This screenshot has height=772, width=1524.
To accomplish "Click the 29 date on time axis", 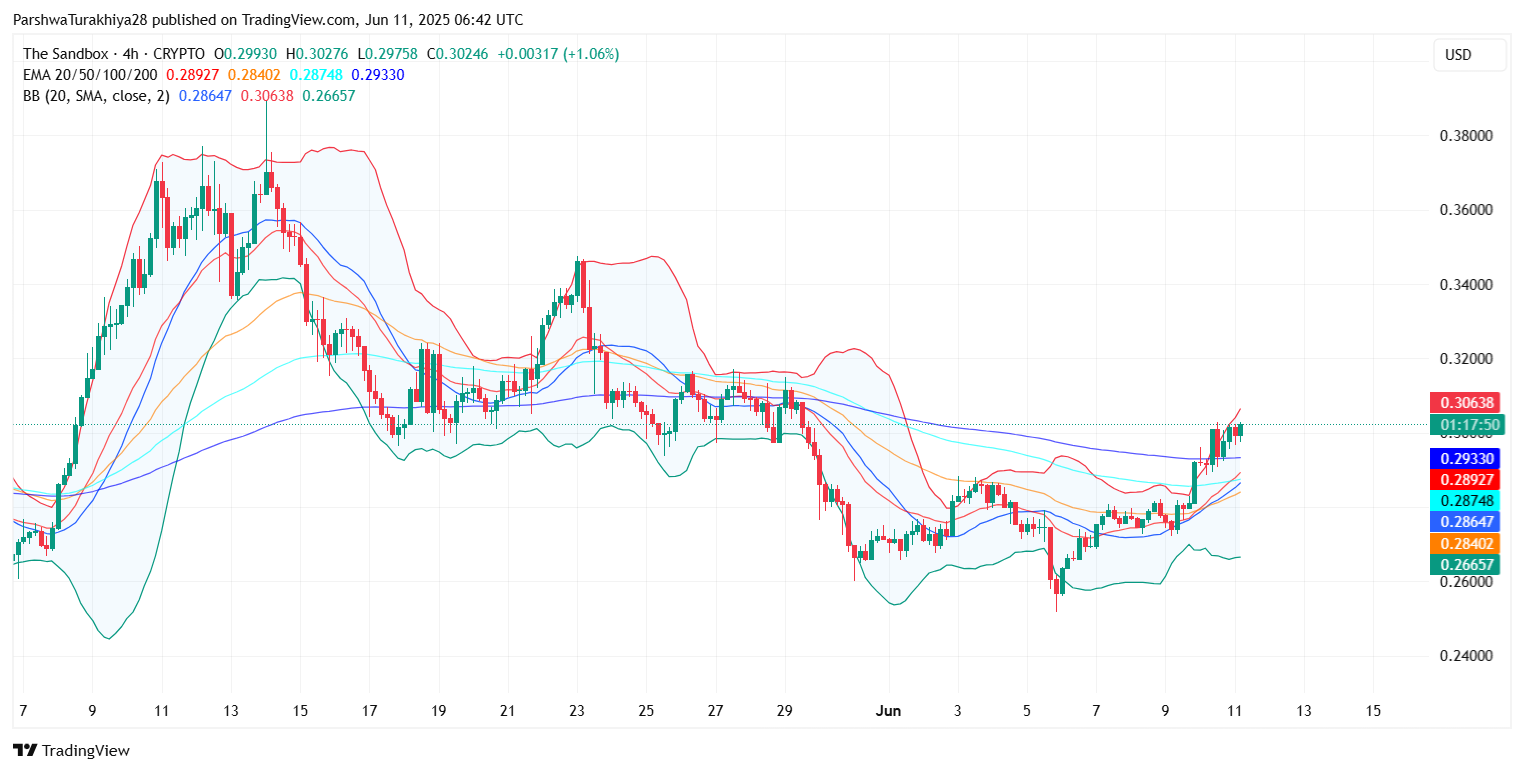I will [784, 711].
